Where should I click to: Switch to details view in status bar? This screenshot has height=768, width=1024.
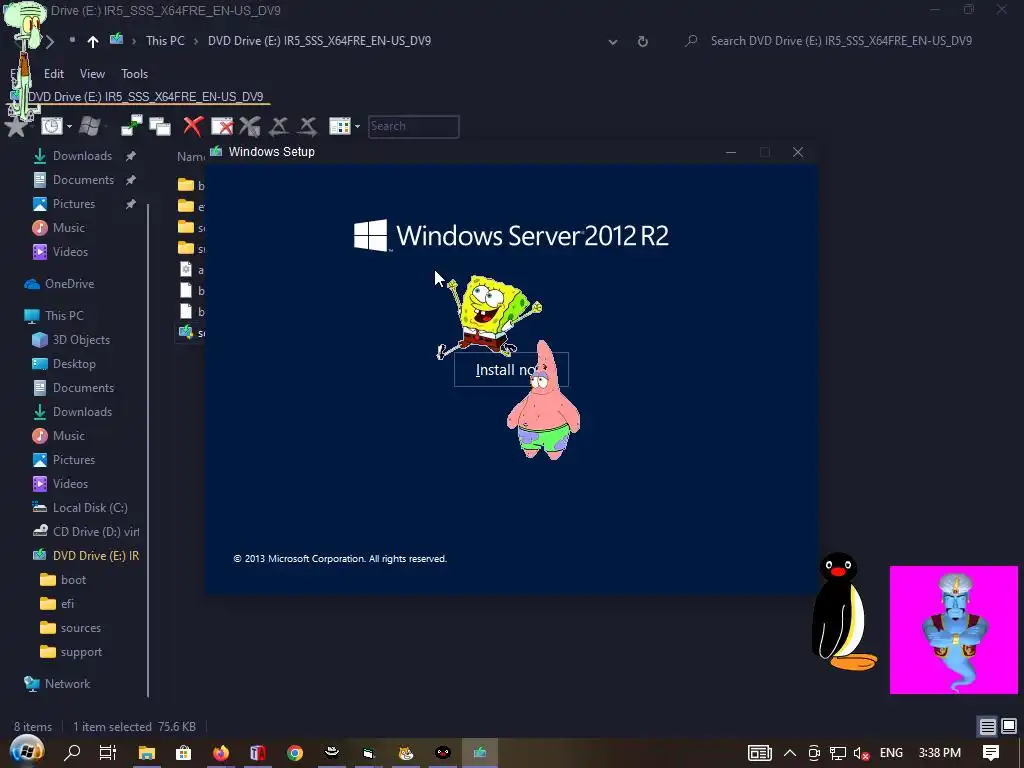point(987,726)
